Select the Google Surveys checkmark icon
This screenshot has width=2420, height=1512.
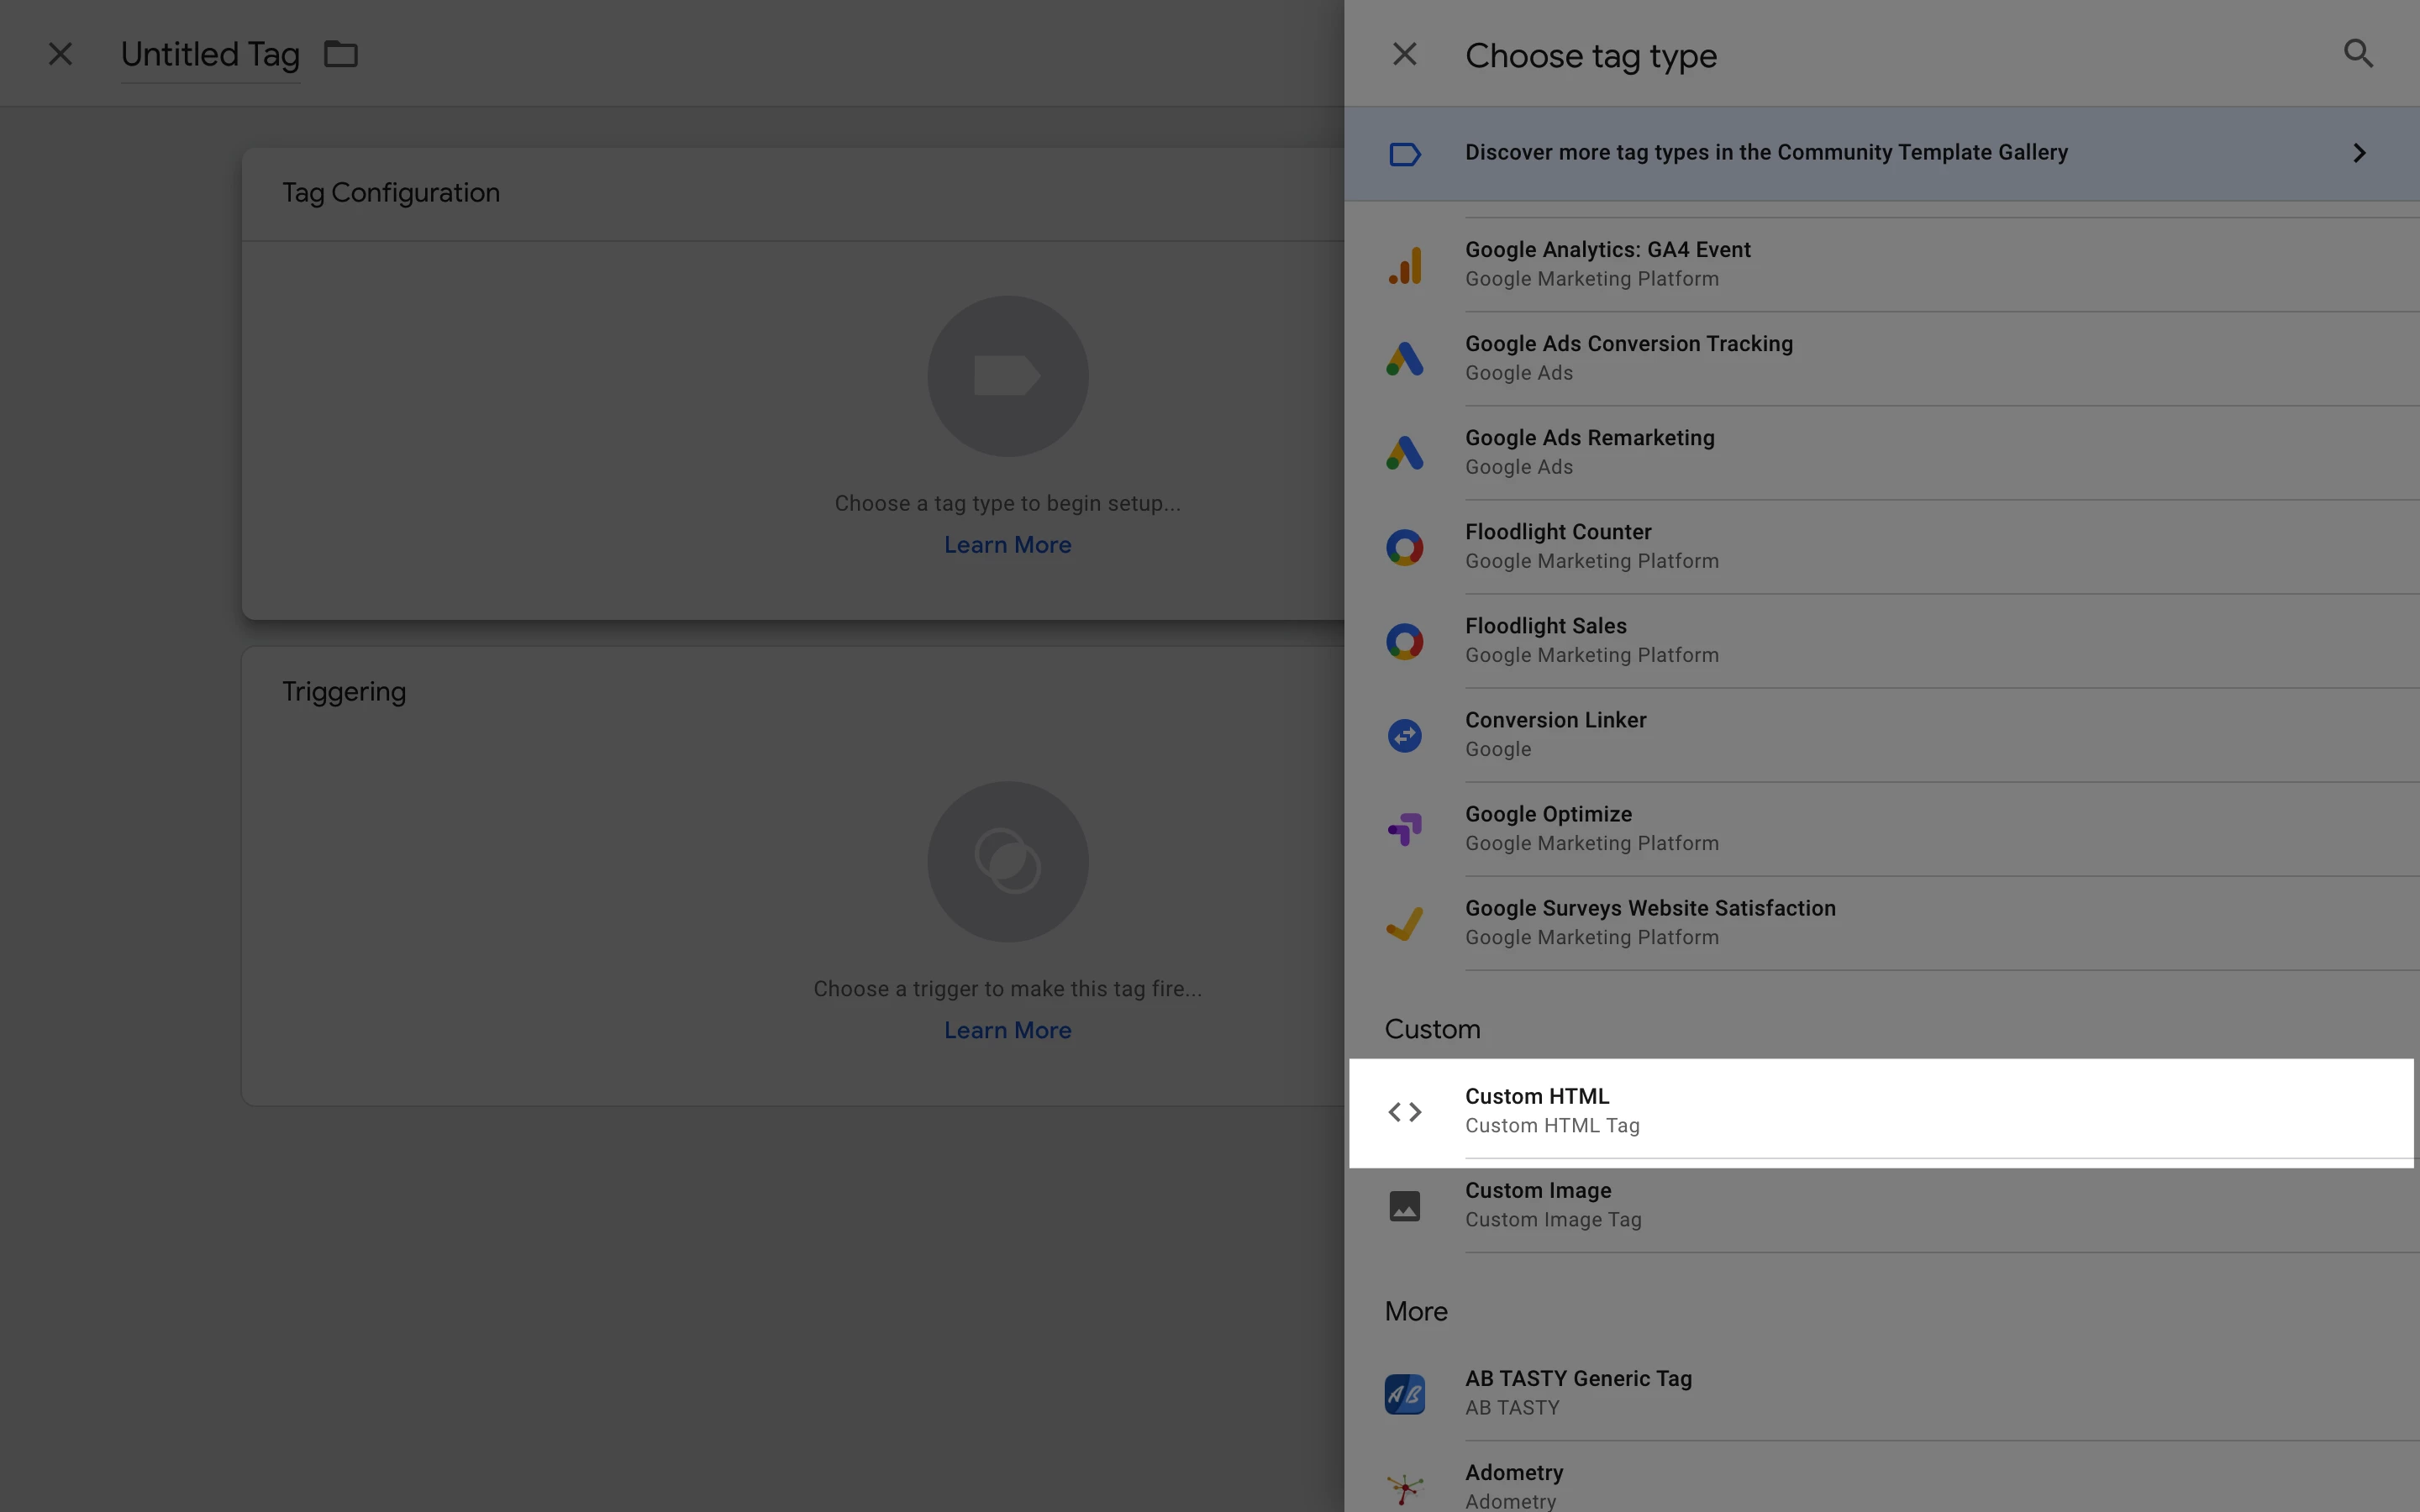point(1404,923)
